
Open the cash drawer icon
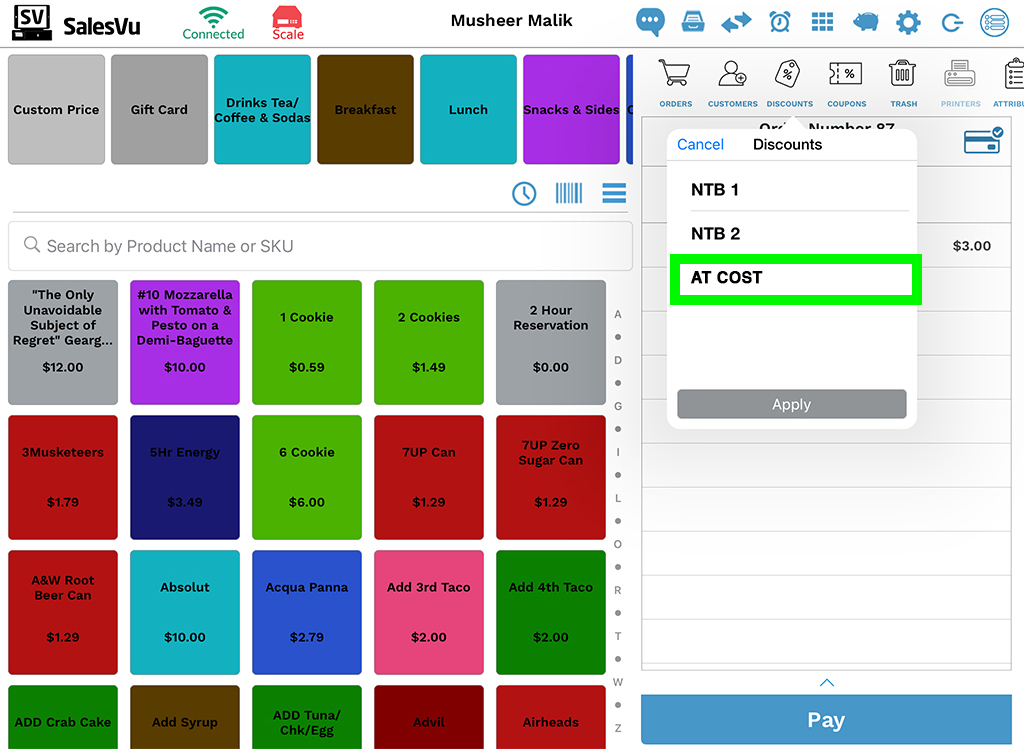[692, 22]
